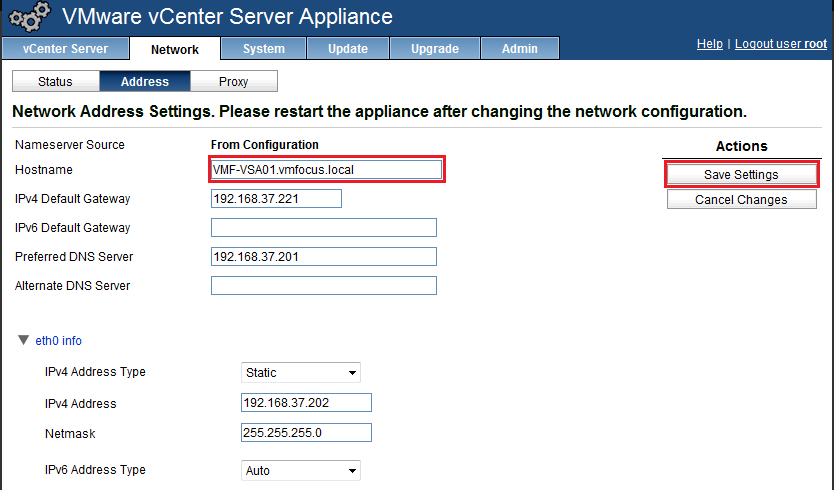Click into the Hostname field
Screen dimensions: 834x490
click(x=325, y=170)
